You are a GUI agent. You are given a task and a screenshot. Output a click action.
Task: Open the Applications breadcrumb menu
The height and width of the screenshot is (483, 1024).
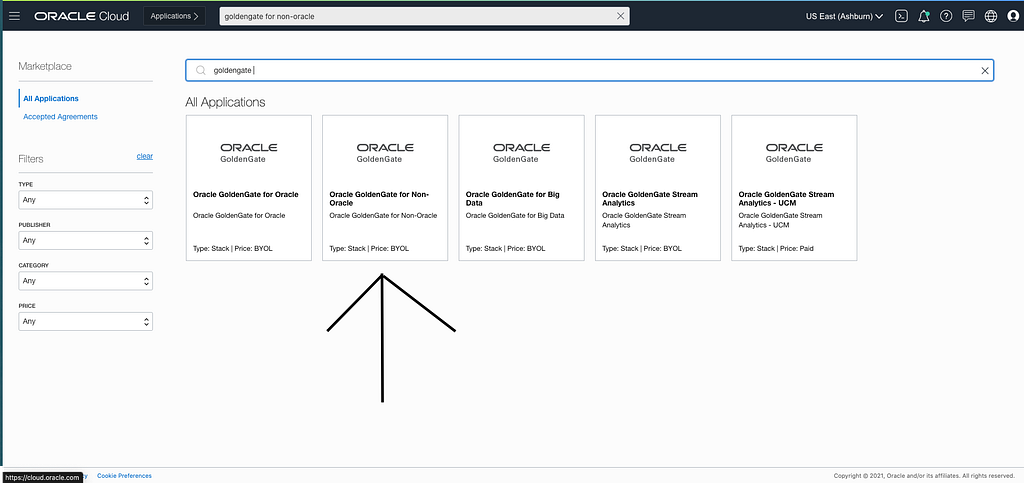(174, 16)
